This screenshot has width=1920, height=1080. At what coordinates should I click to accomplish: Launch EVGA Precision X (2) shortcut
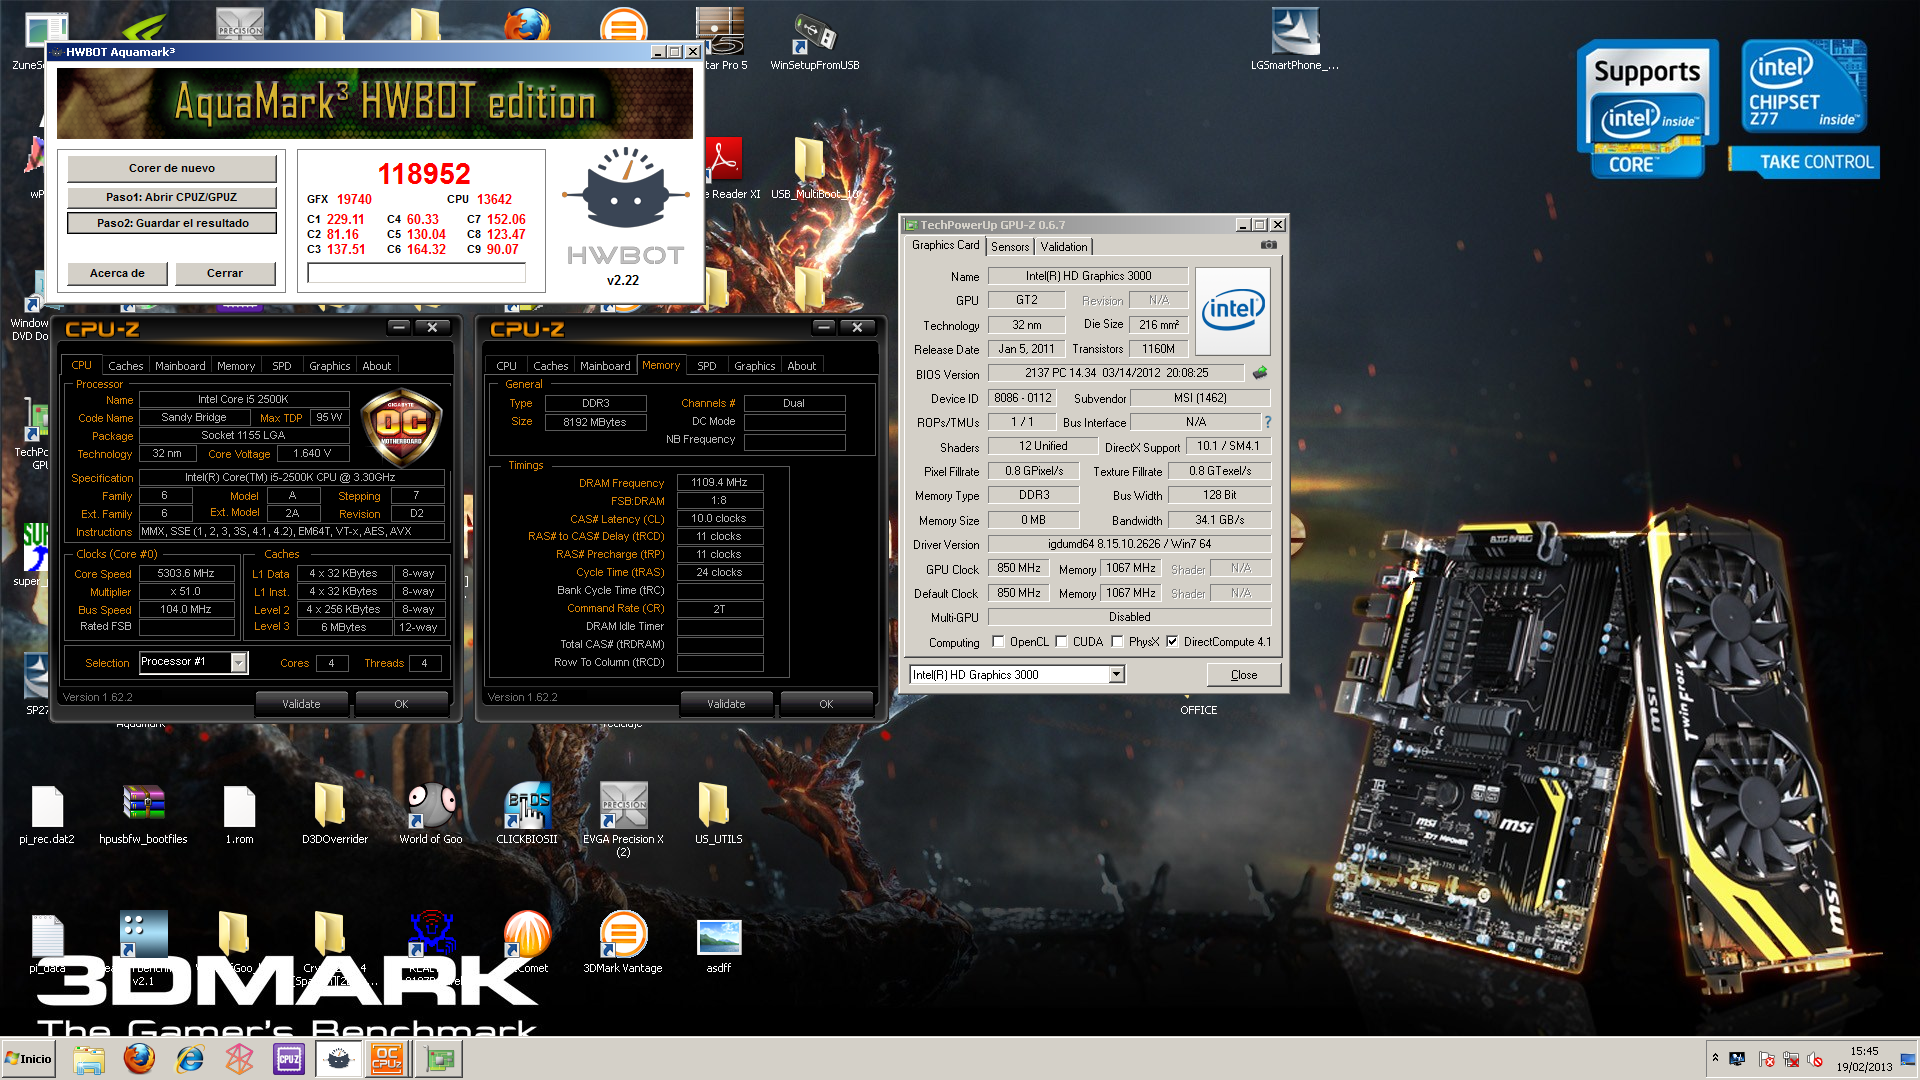coord(623,819)
